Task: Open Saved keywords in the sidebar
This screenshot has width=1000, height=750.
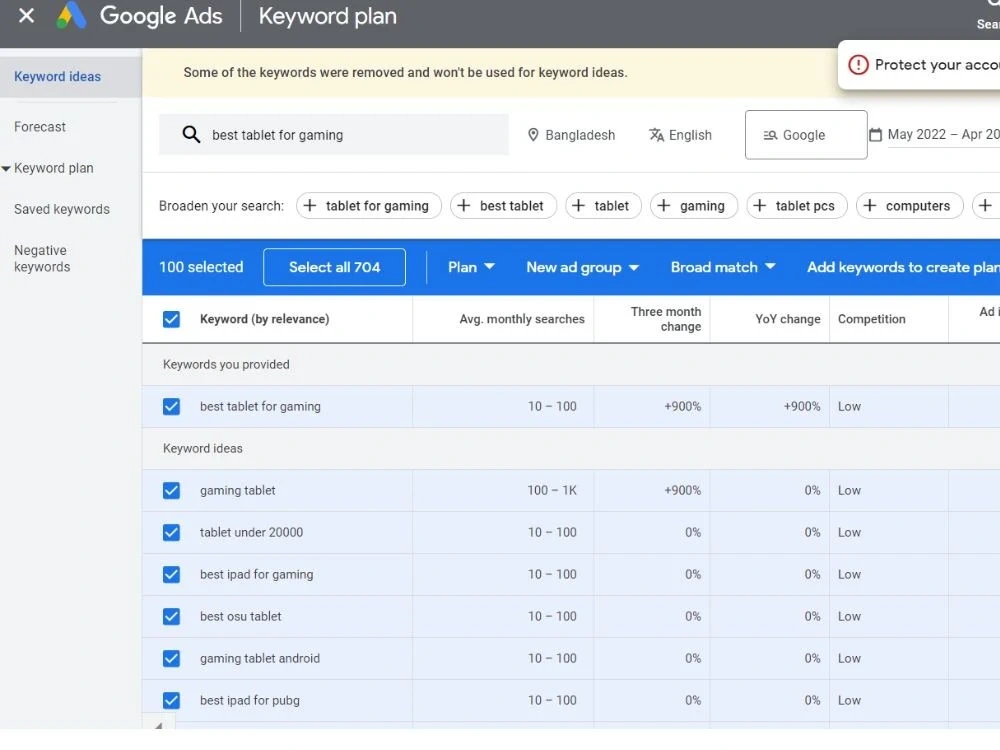Action: coord(62,209)
